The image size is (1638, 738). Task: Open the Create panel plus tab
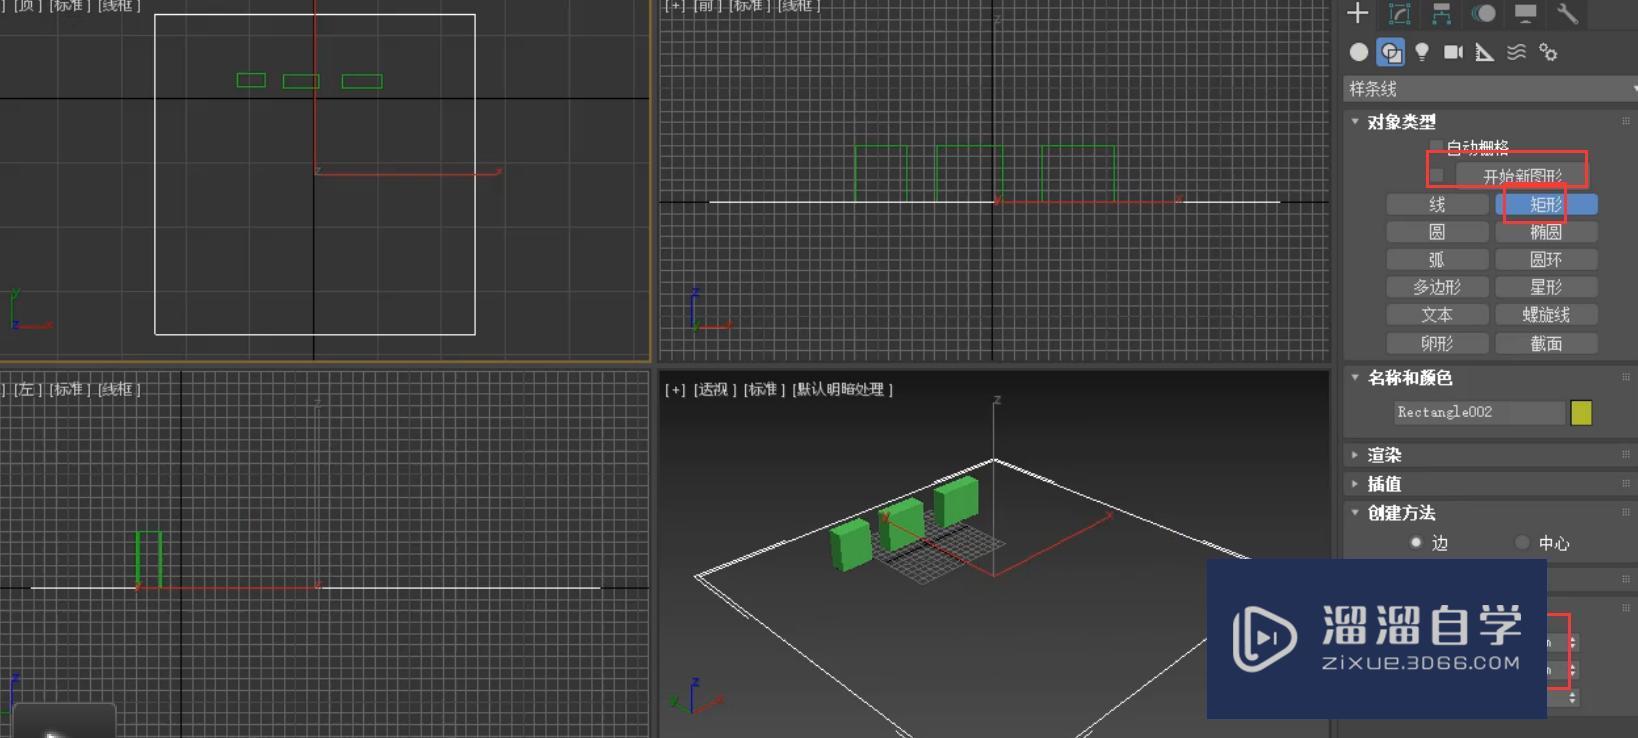pyautogui.click(x=1357, y=13)
